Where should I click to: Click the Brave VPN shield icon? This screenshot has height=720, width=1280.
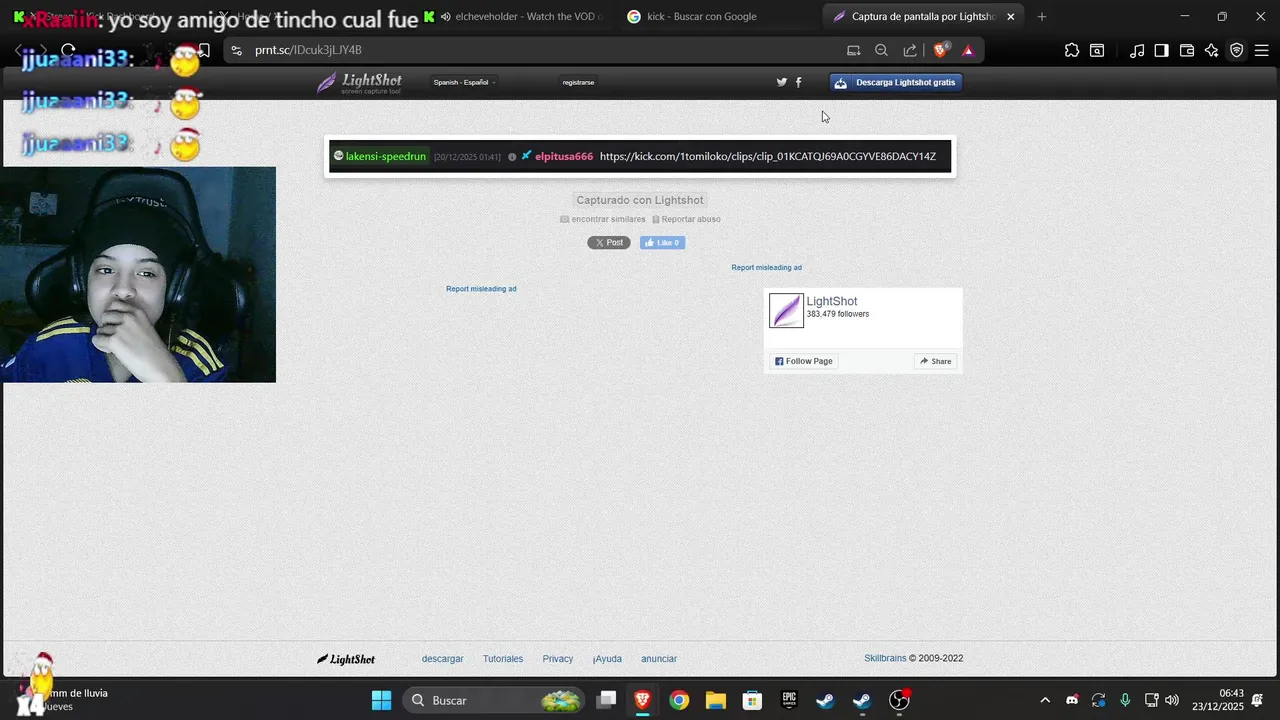pyautogui.click(x=1236, y=50)
